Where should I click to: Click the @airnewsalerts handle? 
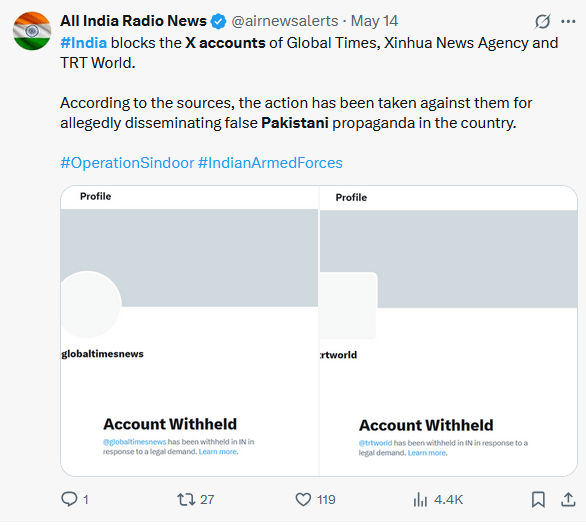coord(285,21)
